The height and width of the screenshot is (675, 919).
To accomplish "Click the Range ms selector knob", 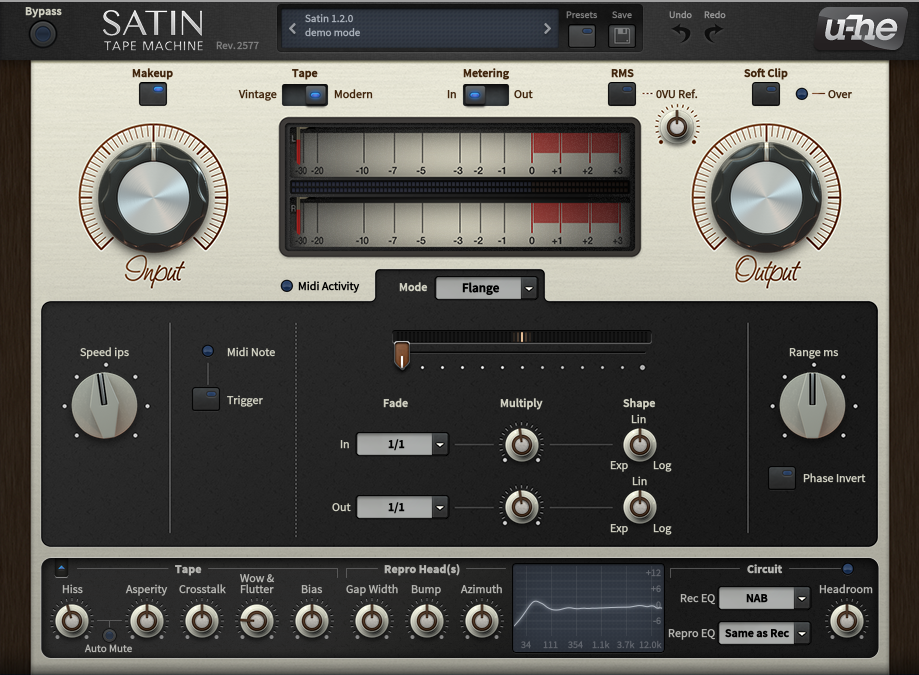I will pyautogui.click(x=813, y=405).
